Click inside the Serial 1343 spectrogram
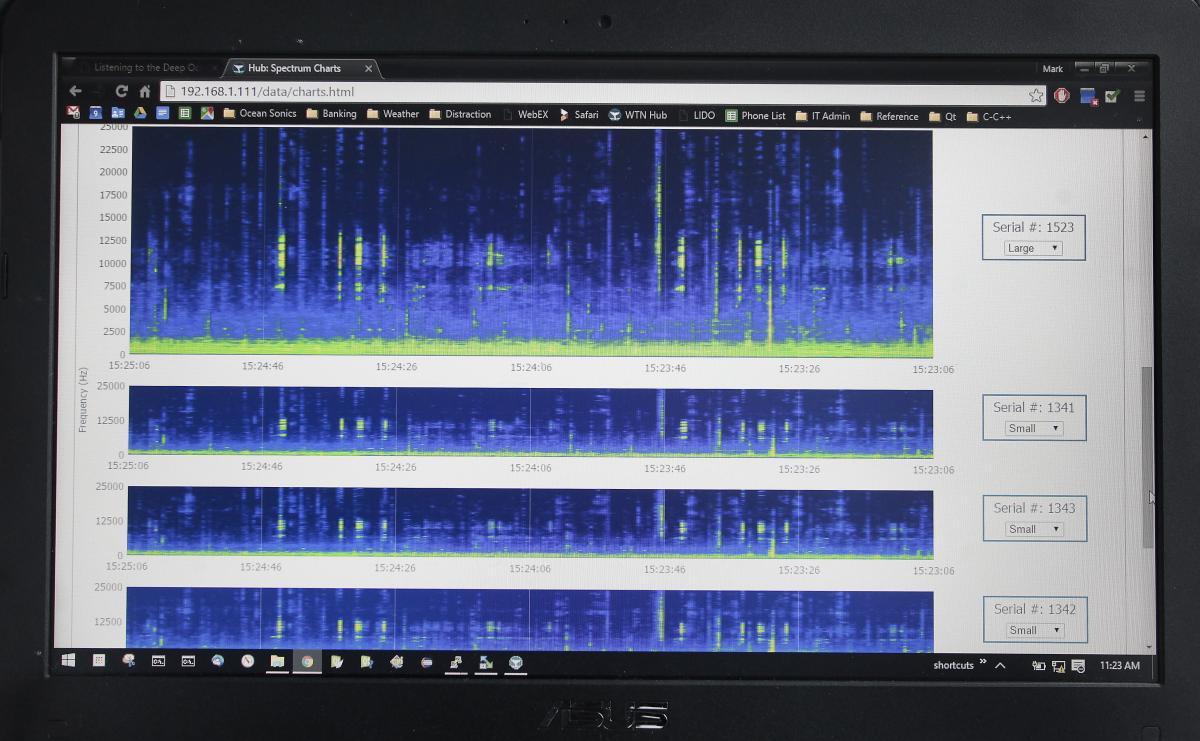Image resolution: width=1200 pixels, height=741 pixels. coord(531,522)
